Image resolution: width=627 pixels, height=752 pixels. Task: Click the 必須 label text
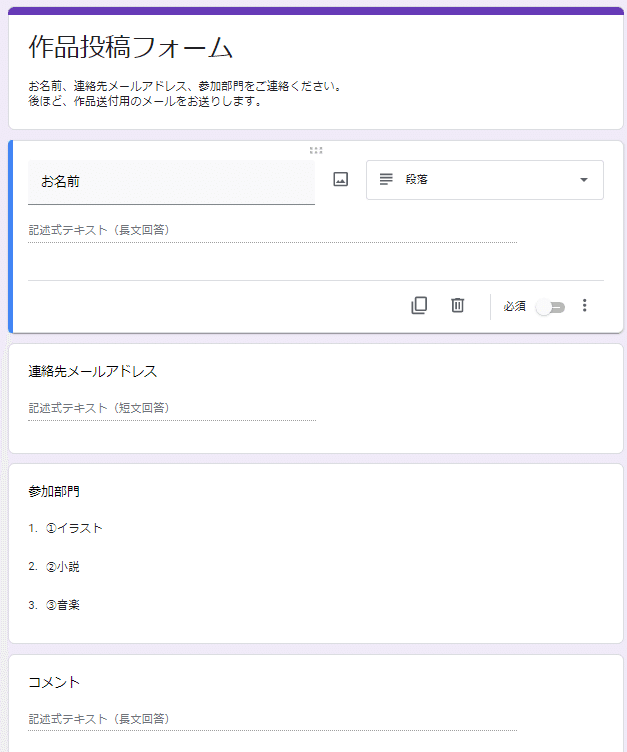click(514, 306)
